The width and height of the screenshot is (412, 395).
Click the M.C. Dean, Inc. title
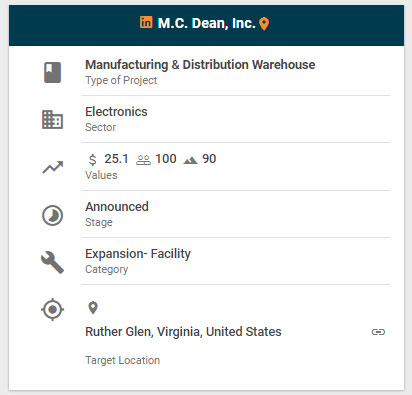206,23
